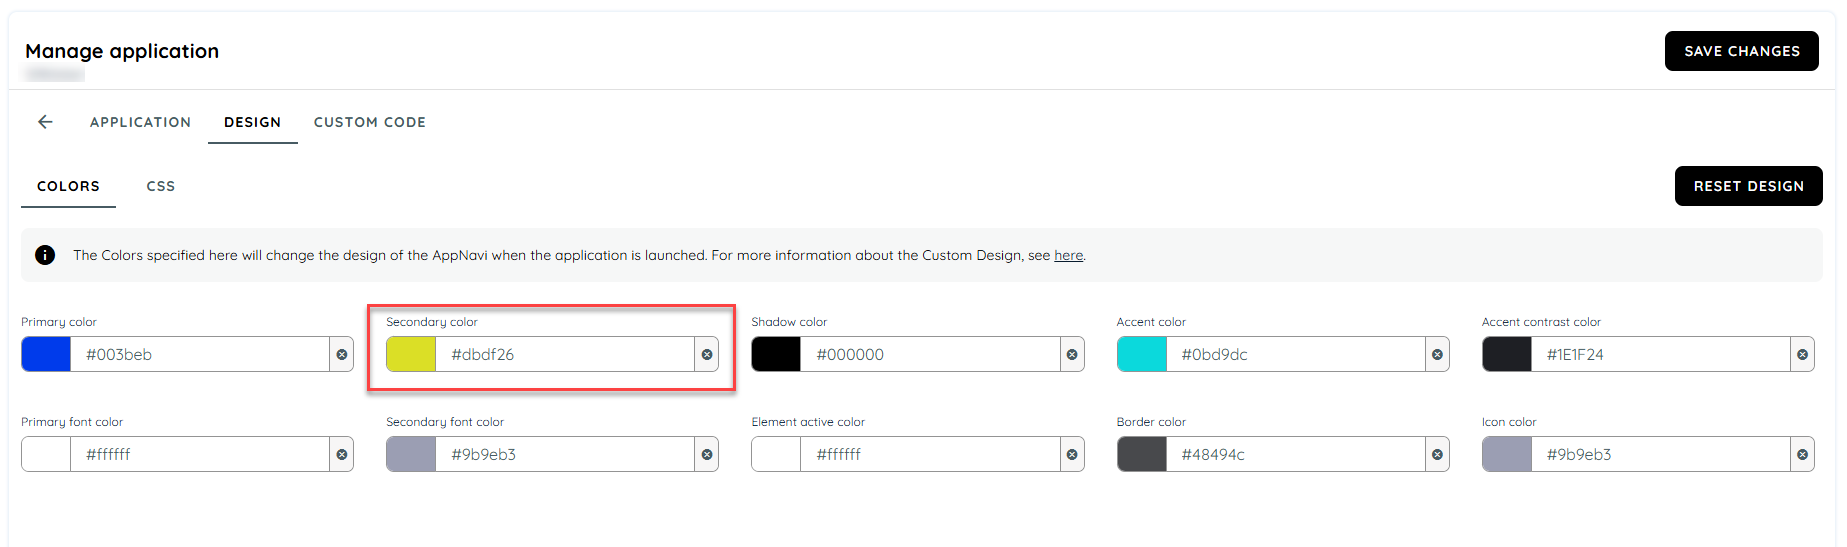Click the Reset Design button
The width and height of the screenshot is (1847, 547).
pos(1748,186)
